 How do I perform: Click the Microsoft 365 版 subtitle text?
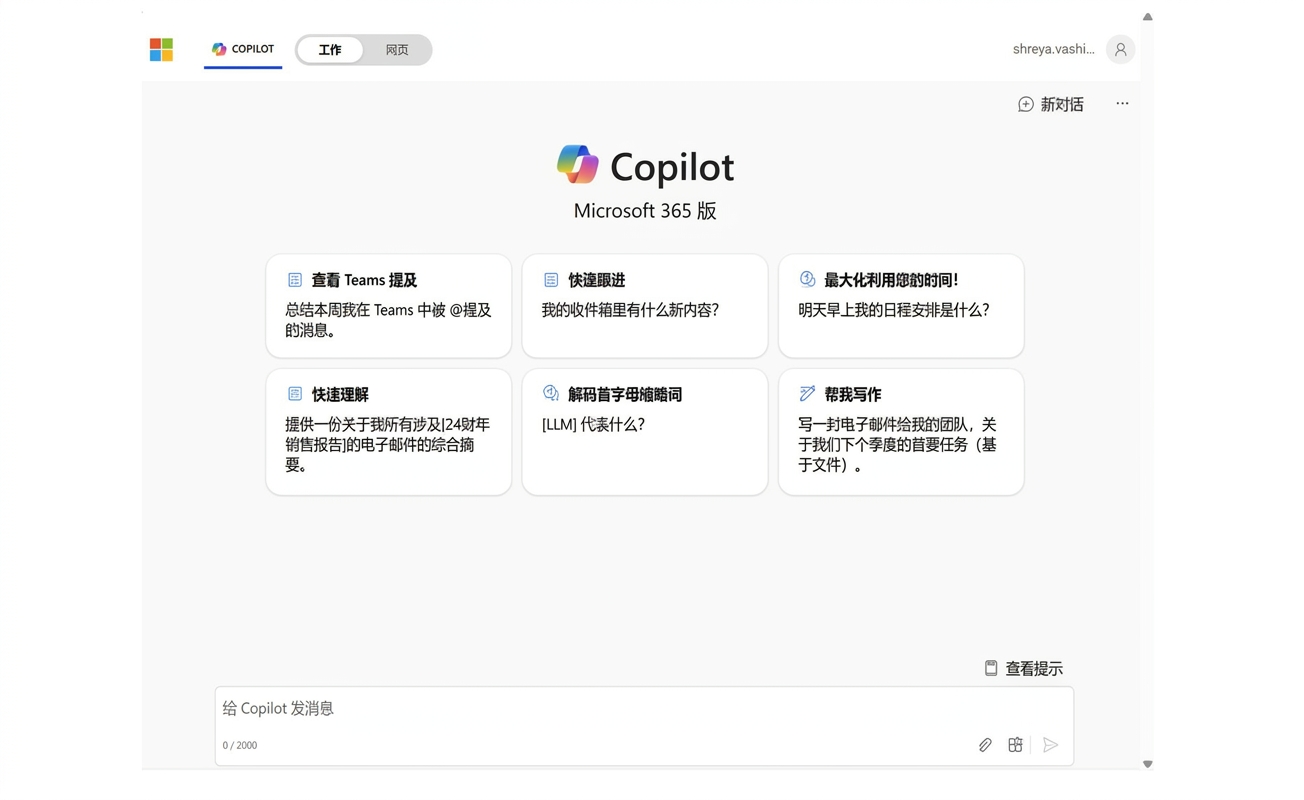[x=645, y=211]
